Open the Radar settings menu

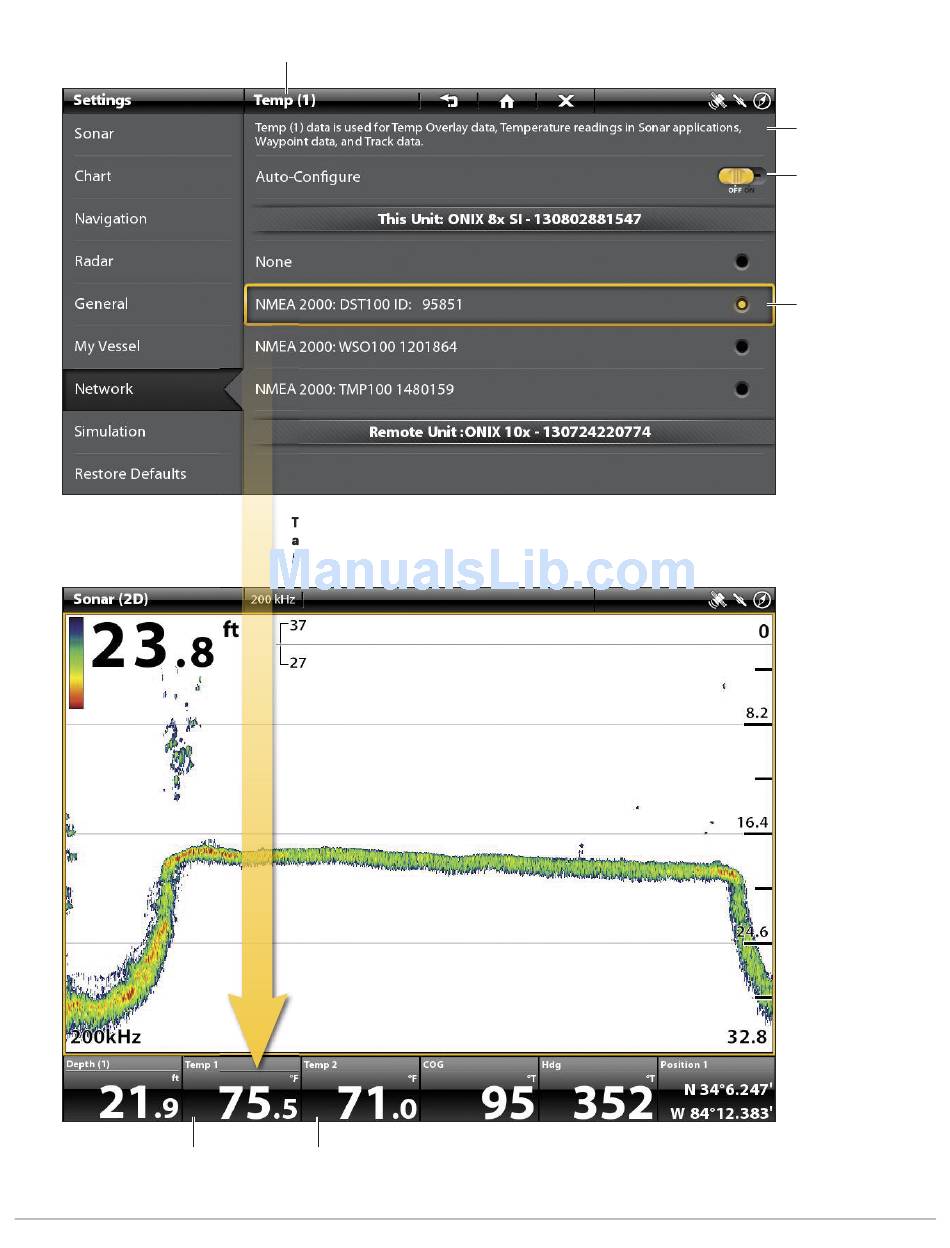tap(153, 261)
